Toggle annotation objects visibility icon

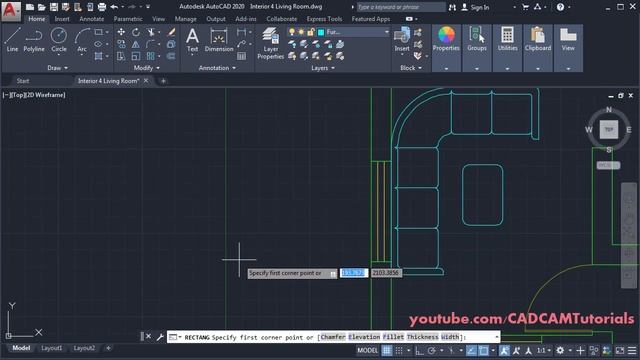[504, 350]
